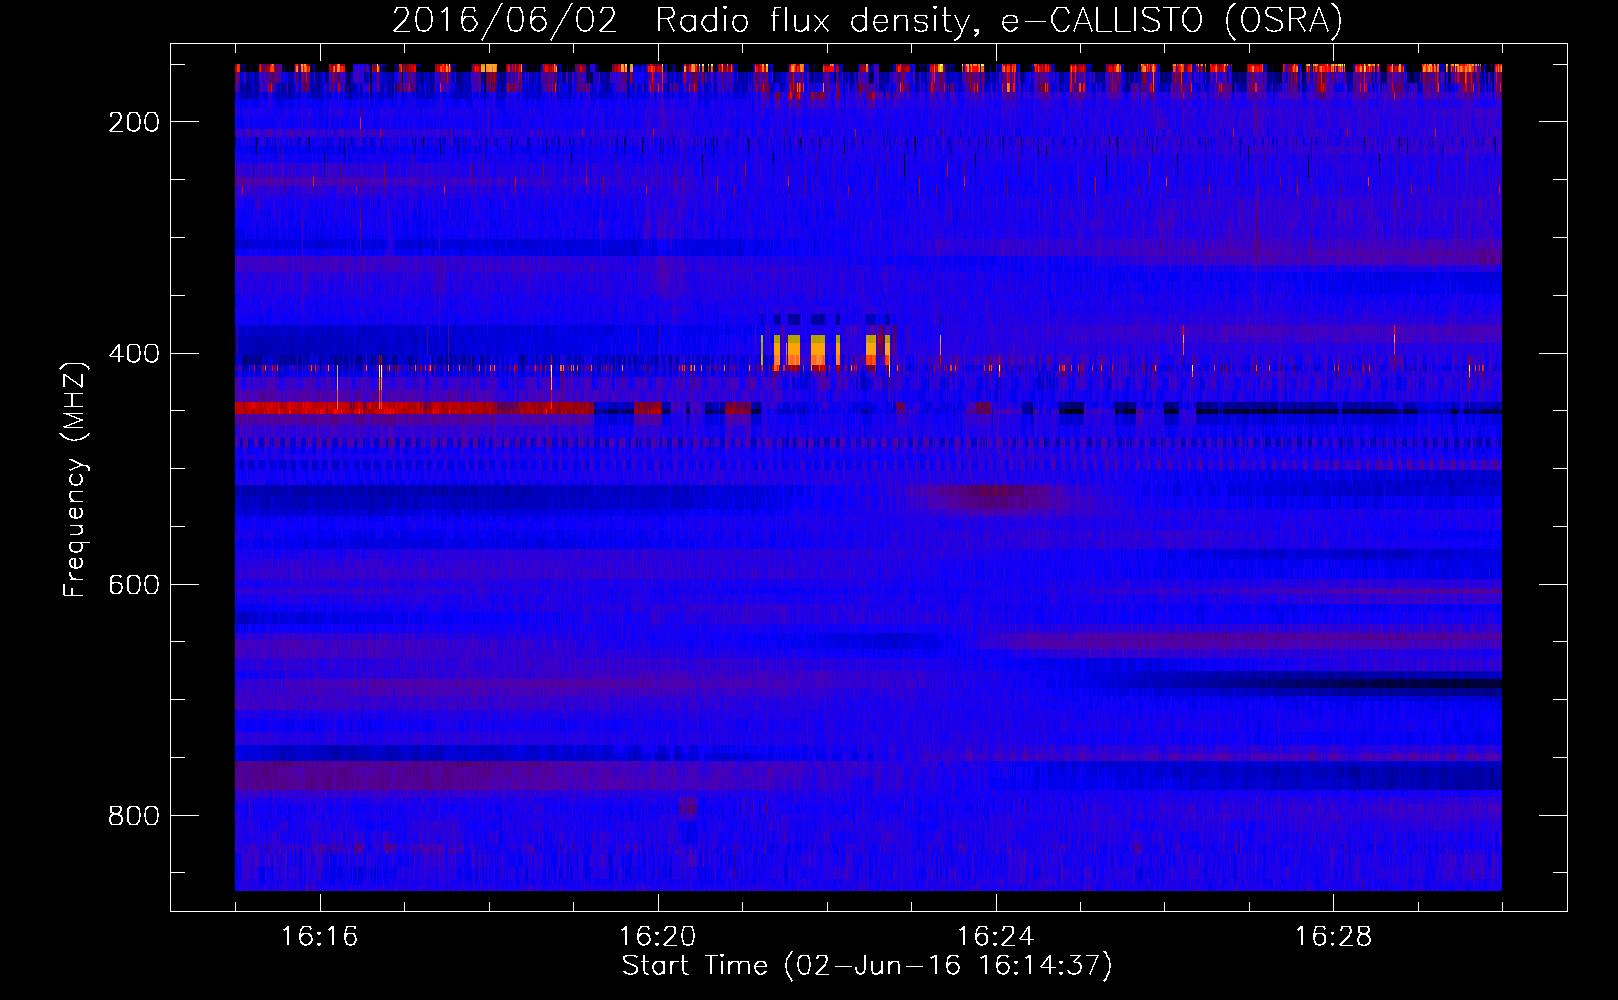This screenshot has width=1618, height=1000.
Task: Click the red horizontal band near 450 MHz
Action: (415, 408)
